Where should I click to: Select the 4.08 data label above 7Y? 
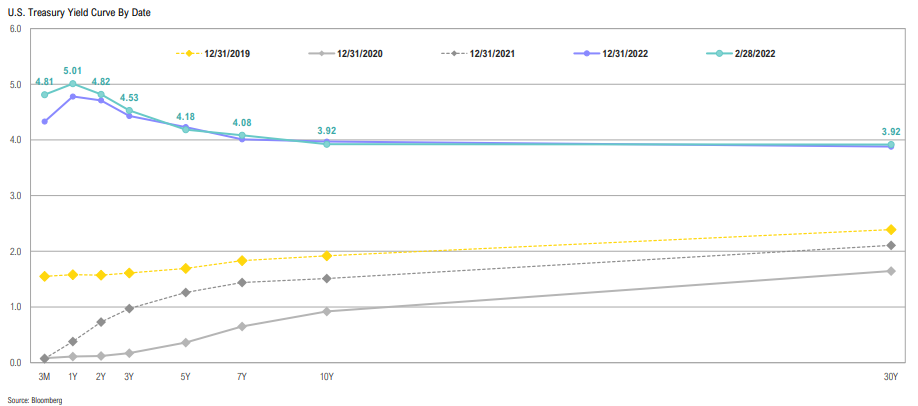click(x=242, y=122)
